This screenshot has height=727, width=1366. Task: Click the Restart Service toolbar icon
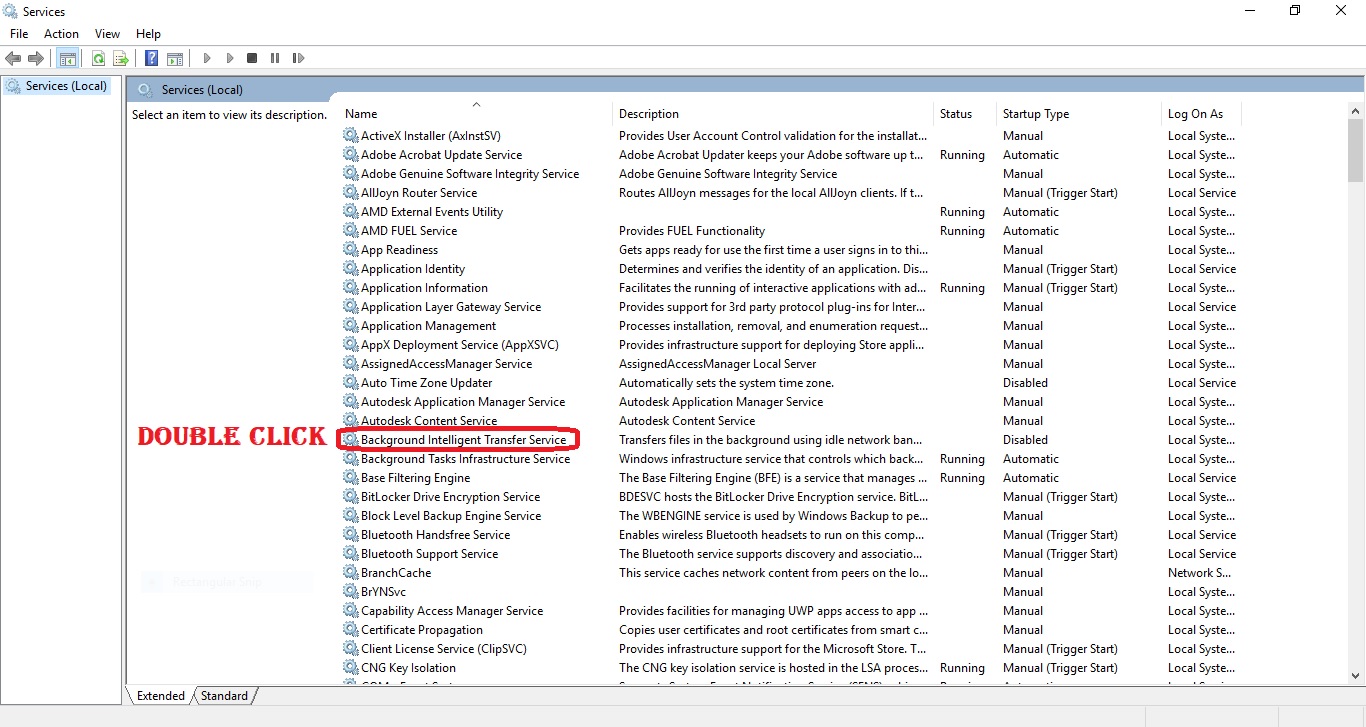pyautogui.click(x=298, y=59)
